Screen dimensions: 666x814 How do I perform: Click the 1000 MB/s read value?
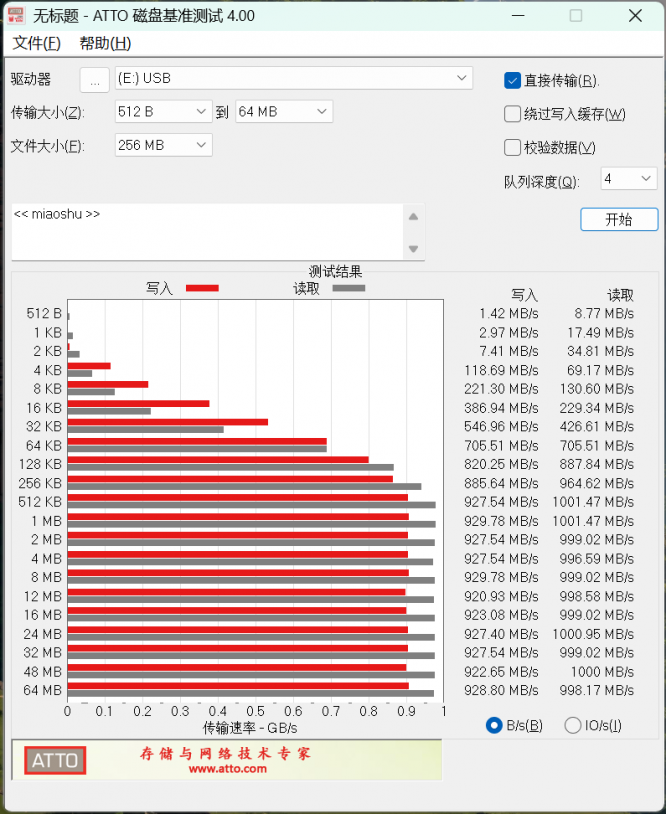click(602, 672)
